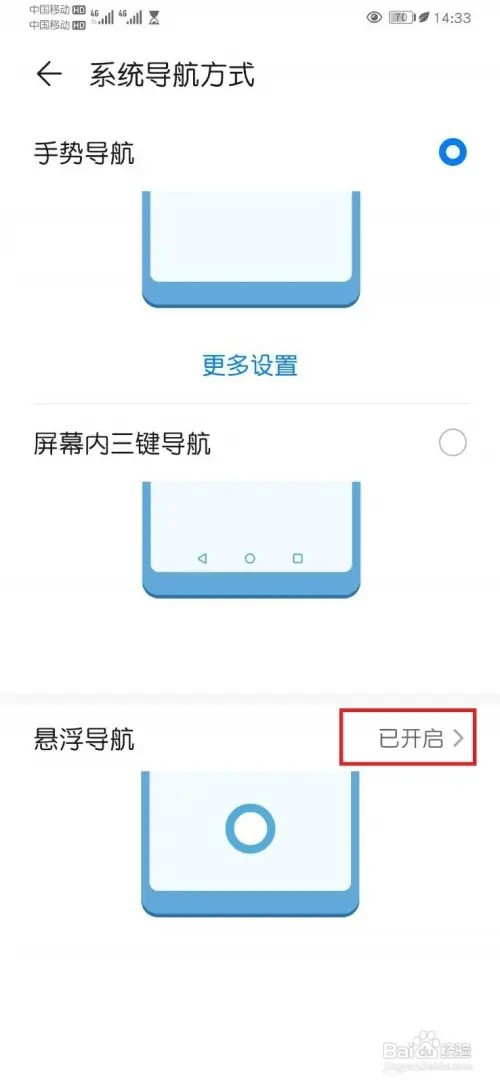This screenshot has height=1084, width=500.
Task: Expand 悬浮导航 chevron arrow
Action: pos(458,739)
